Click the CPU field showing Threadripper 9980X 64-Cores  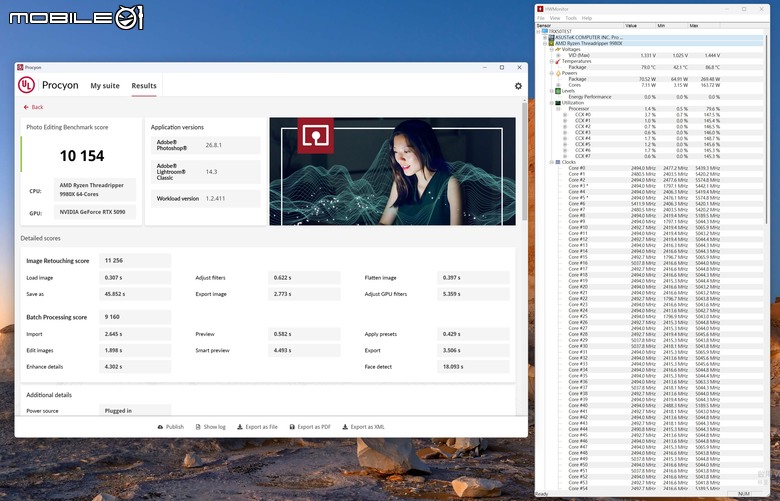click(95, 190)
